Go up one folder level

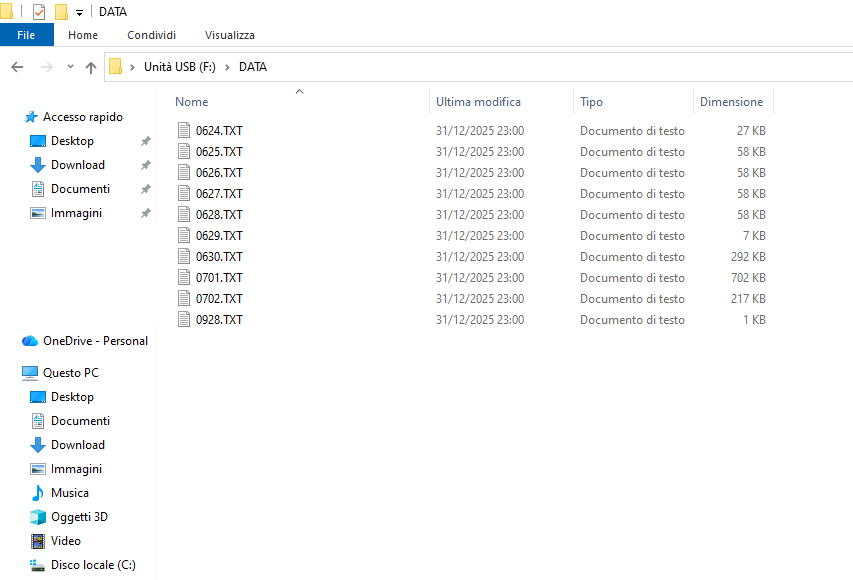(x=91, y=67)
